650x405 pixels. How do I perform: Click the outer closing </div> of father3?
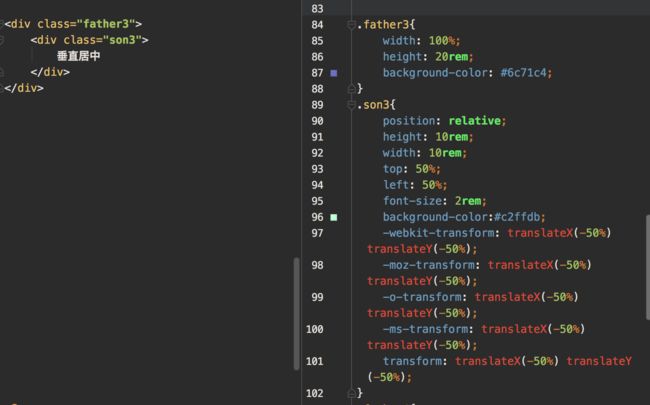click(24, 88)
